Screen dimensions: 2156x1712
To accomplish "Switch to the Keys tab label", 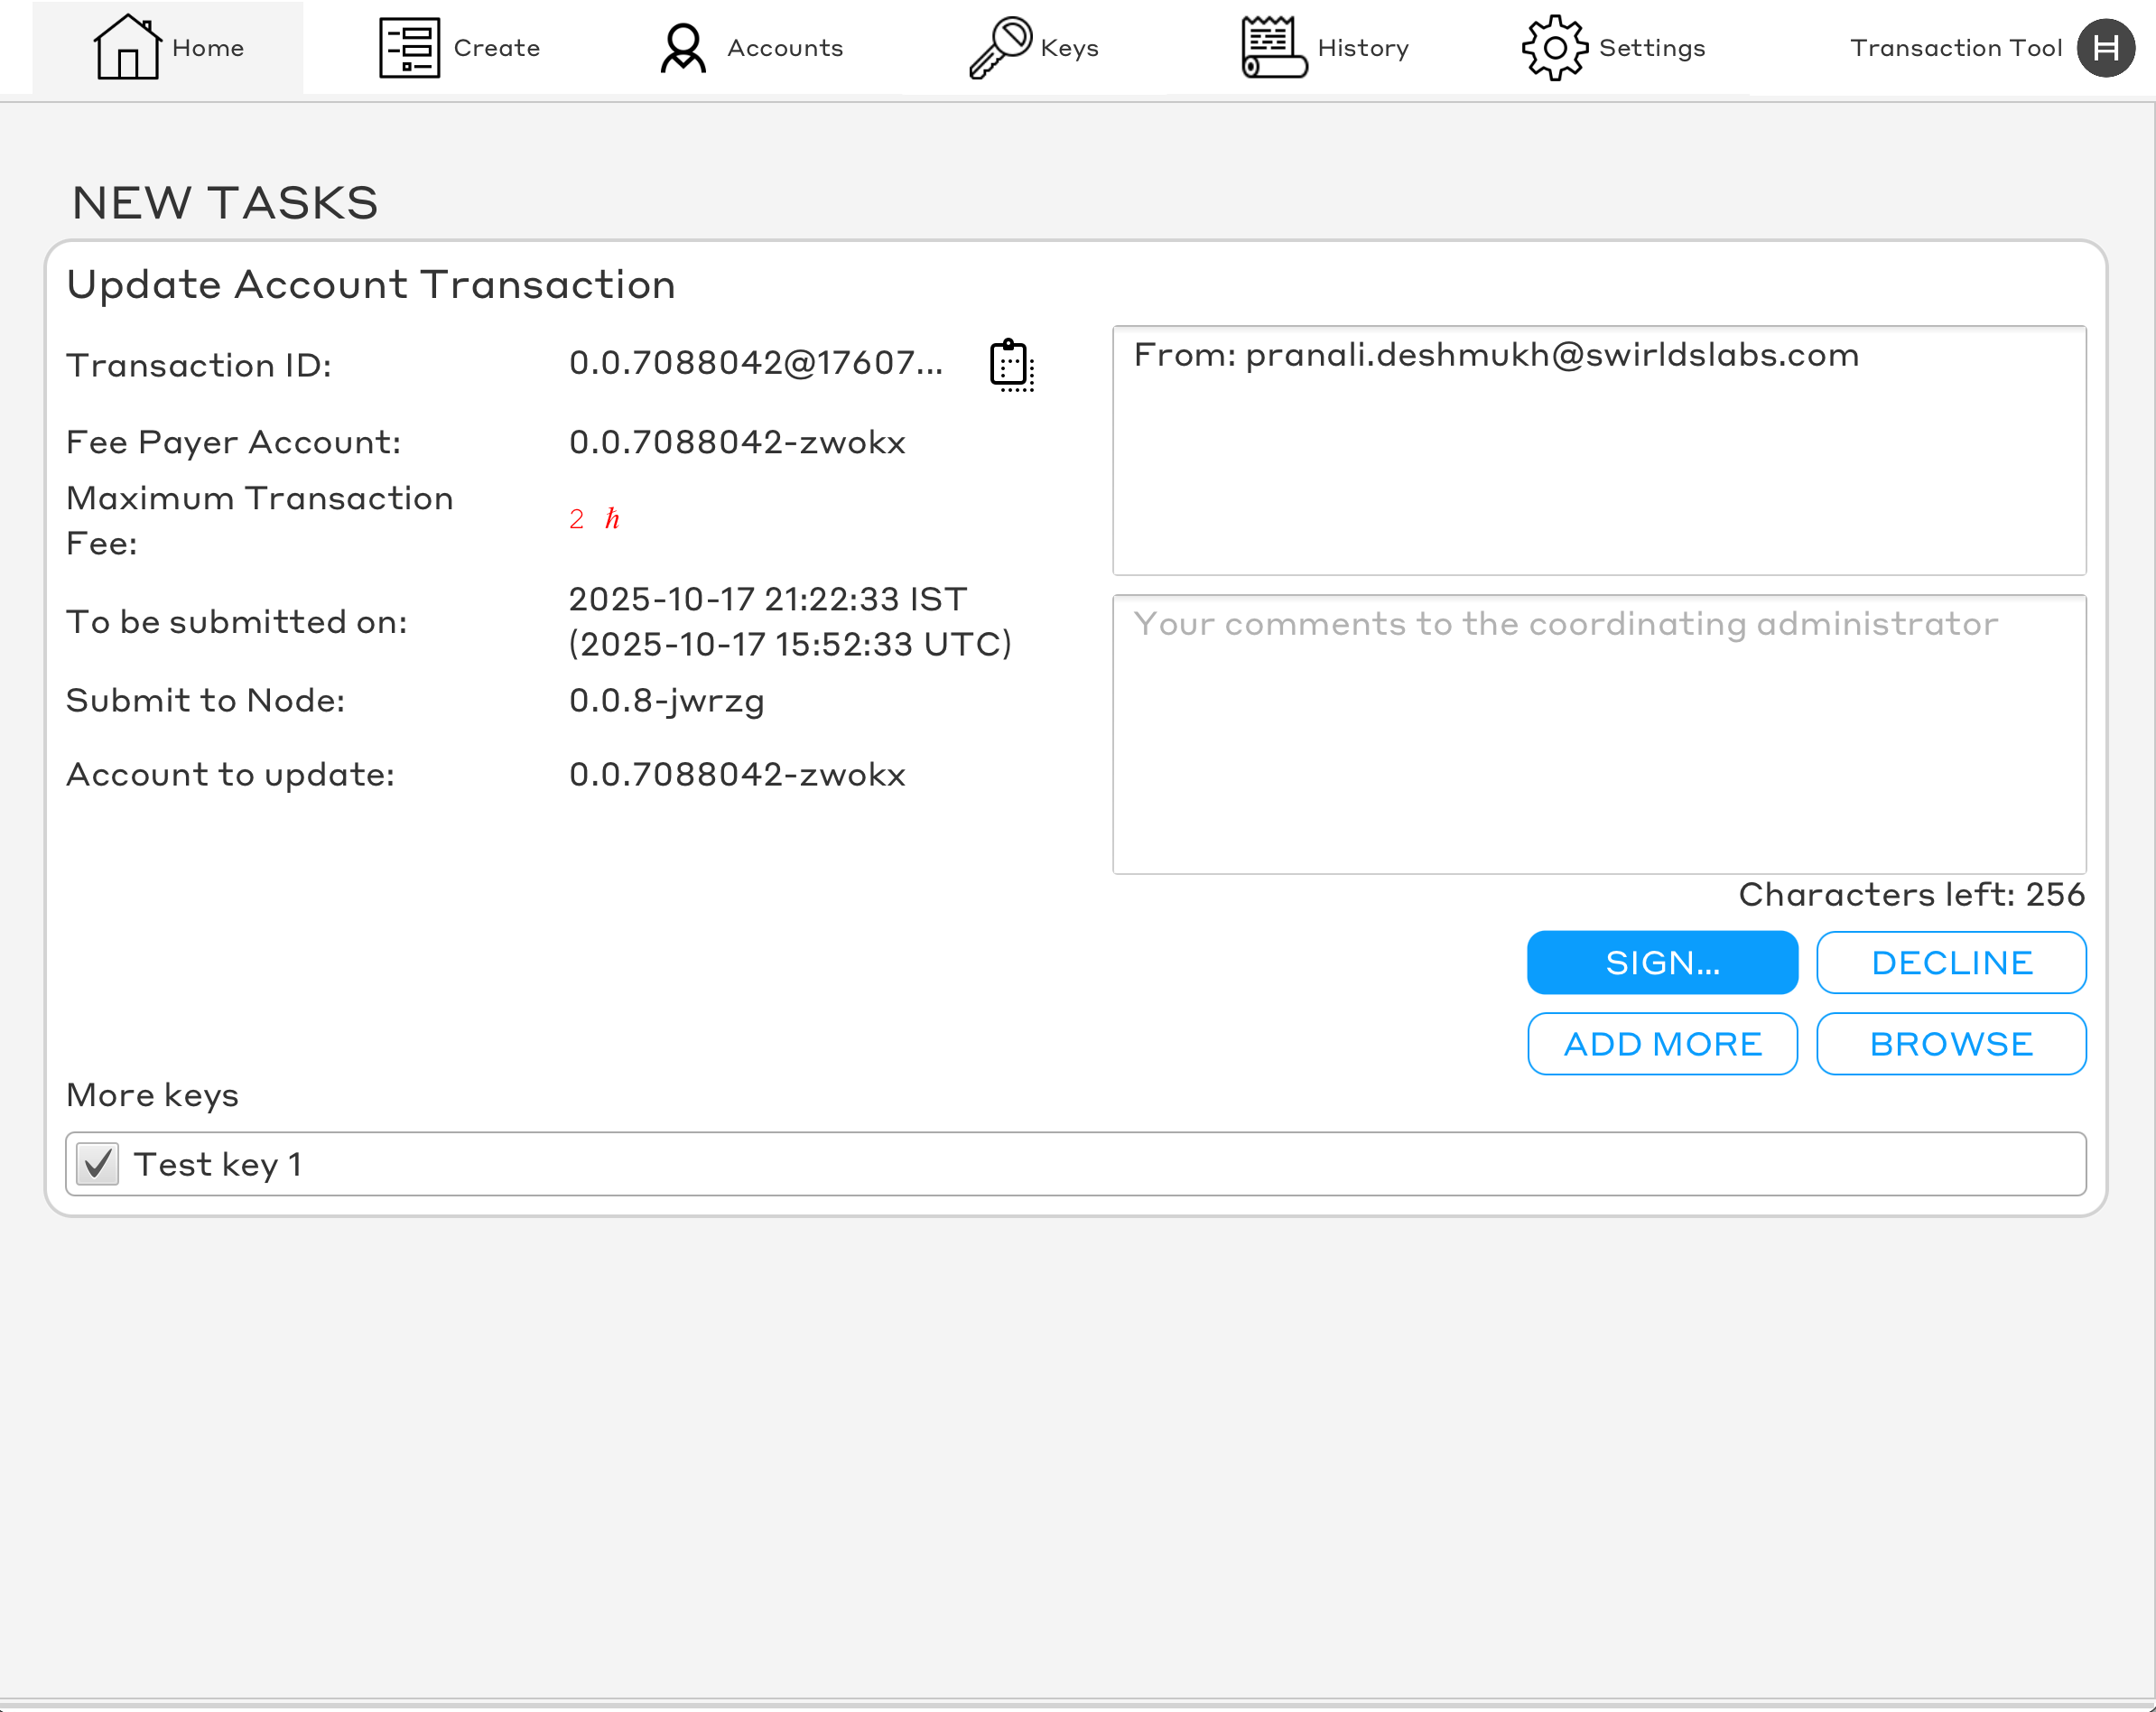I will tap(1069, 48).
